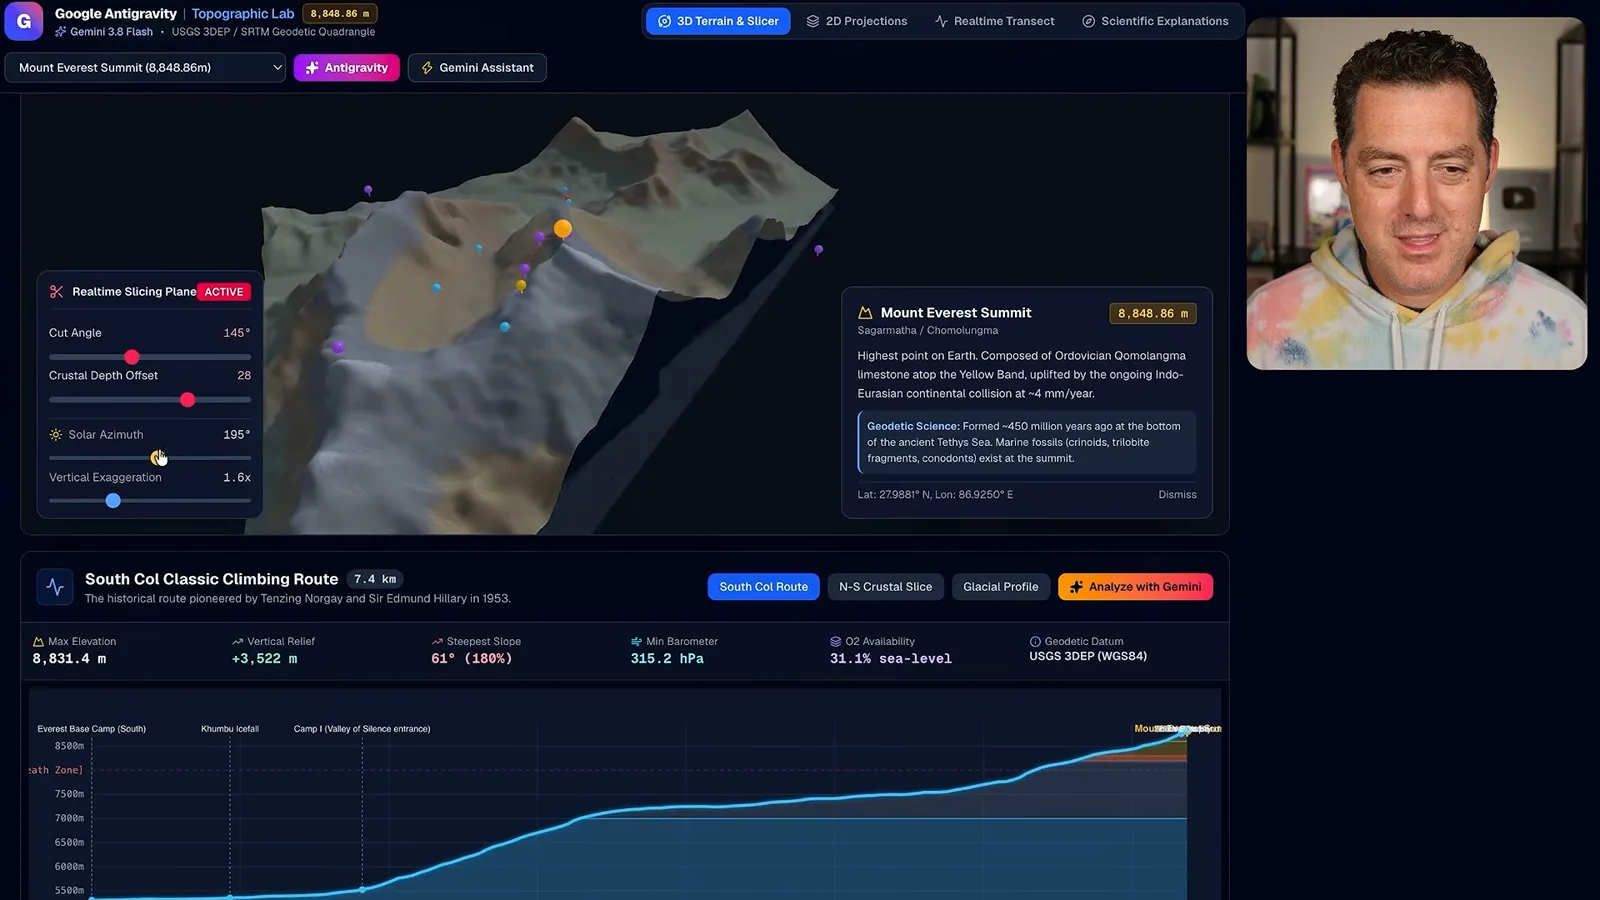
Task: Click the Steepest Slope icon
Action: (437, 642)
